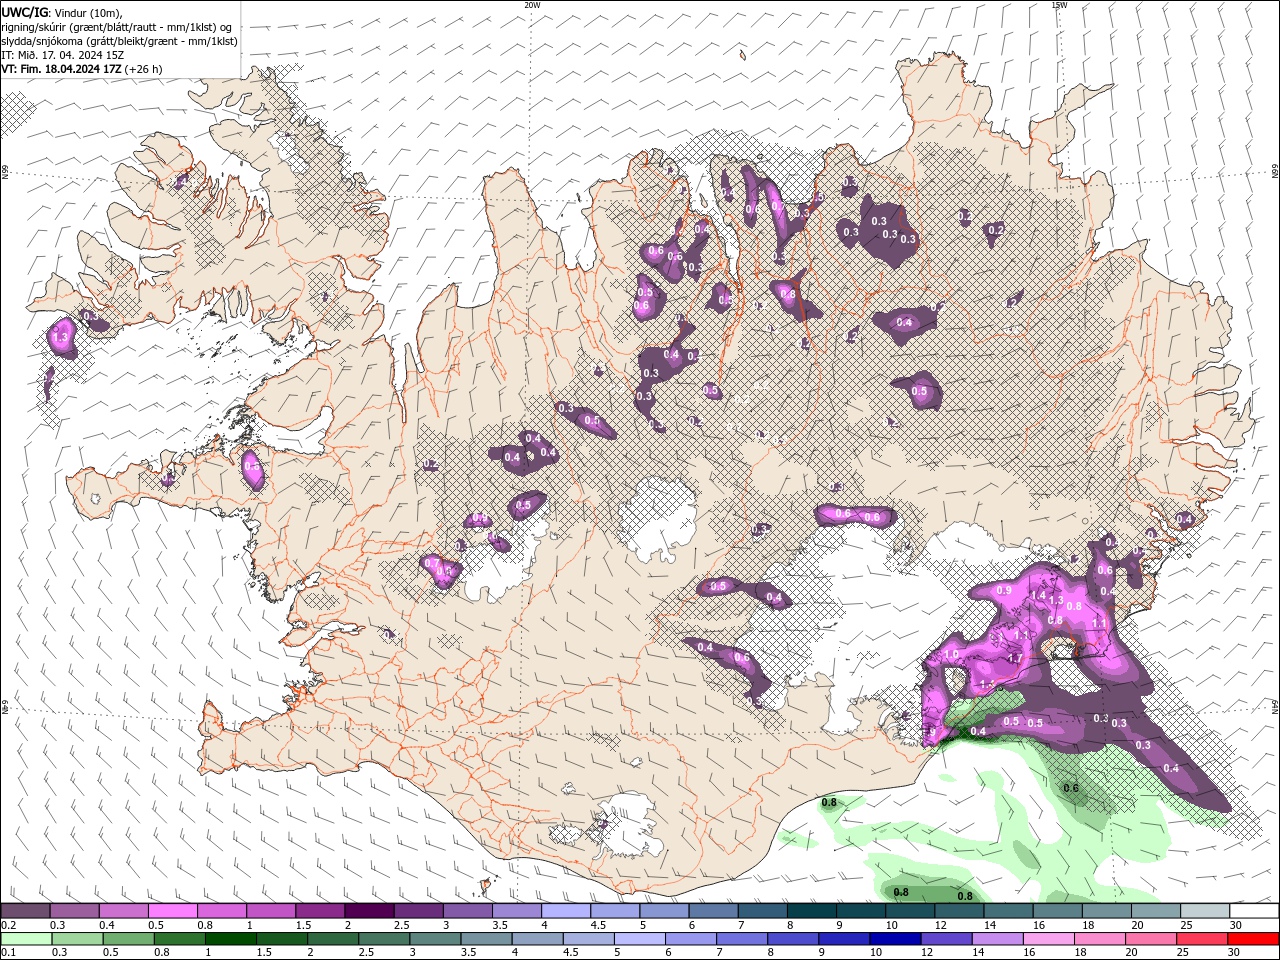Select the upper legend swatch labeled 3.5
1280x960 pixels.
coord(515,911)
